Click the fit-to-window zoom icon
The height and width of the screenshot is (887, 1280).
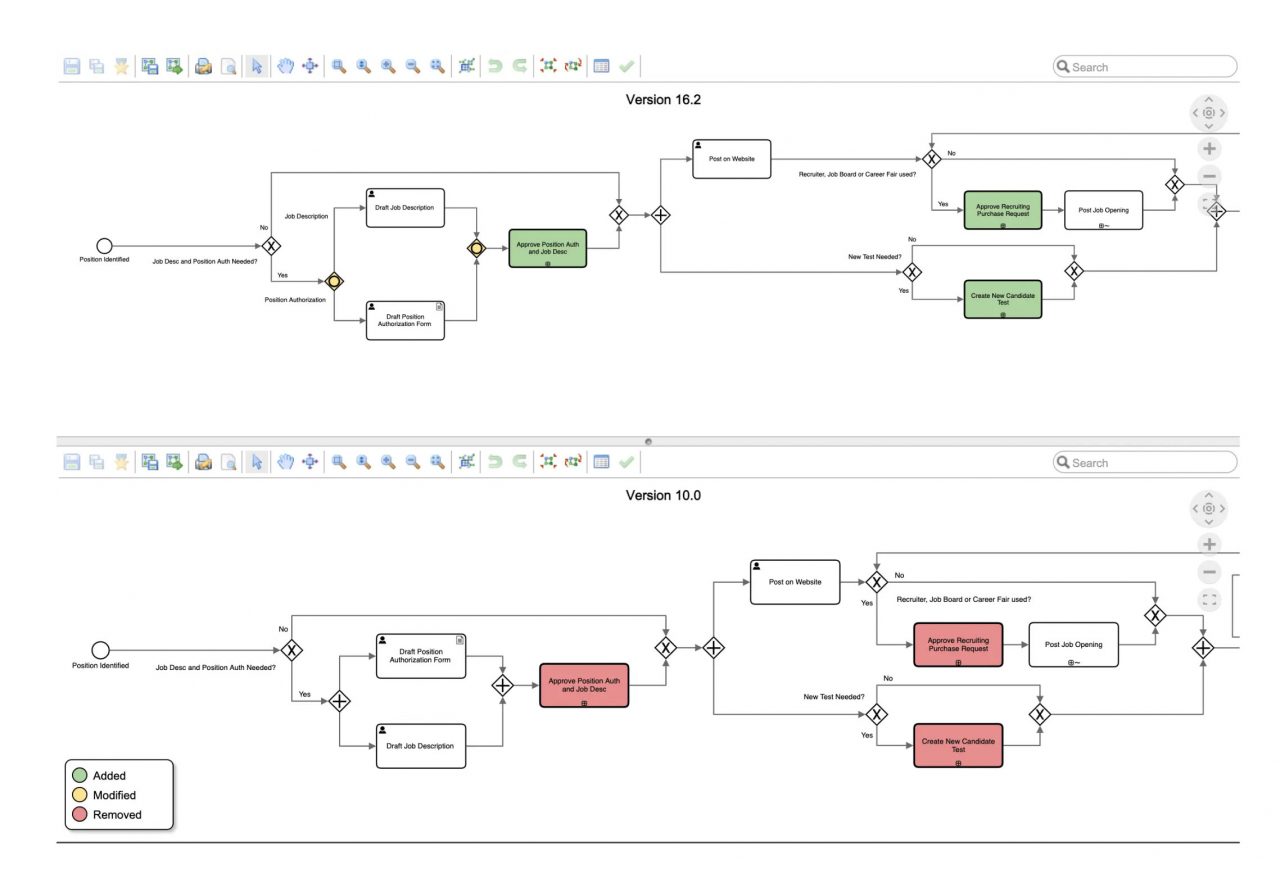pyautogui.click(x=438, y=66)
